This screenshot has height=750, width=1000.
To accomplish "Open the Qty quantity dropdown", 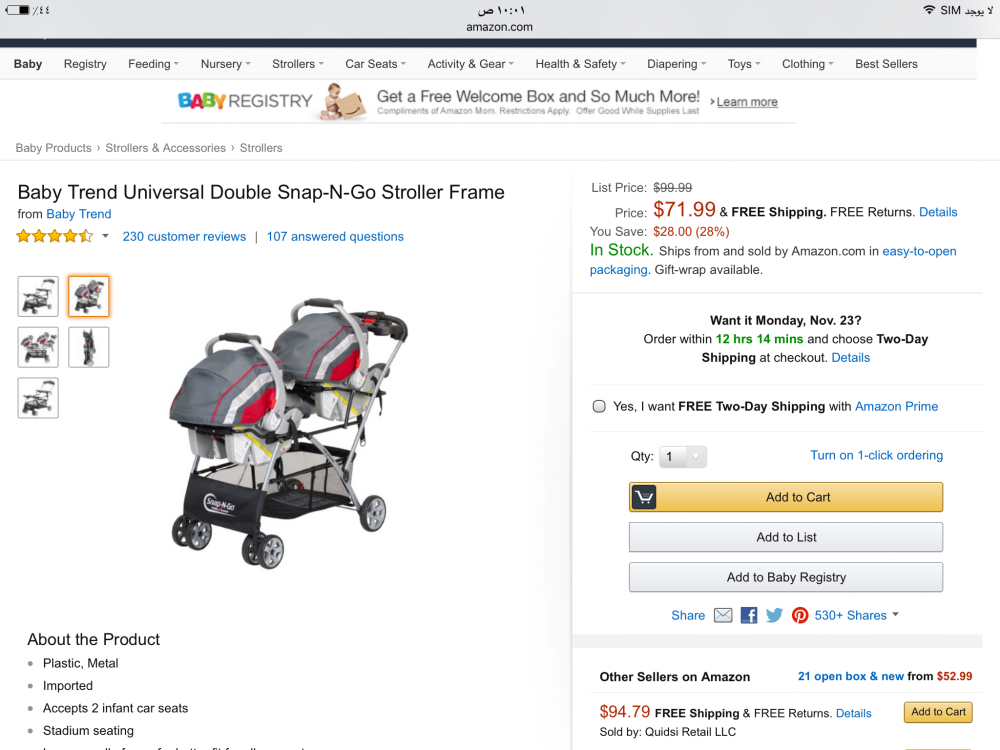I will [683, 457].
